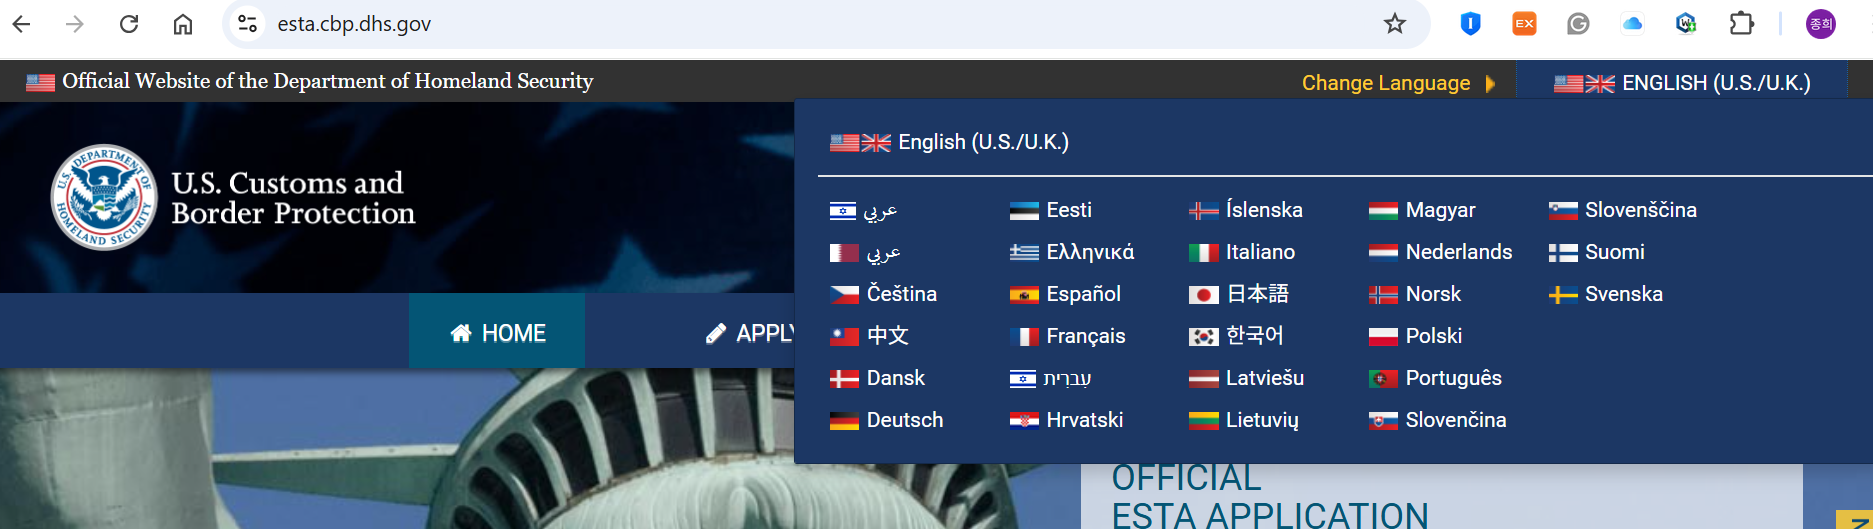Switch language to Svenska

[1605, 294]
